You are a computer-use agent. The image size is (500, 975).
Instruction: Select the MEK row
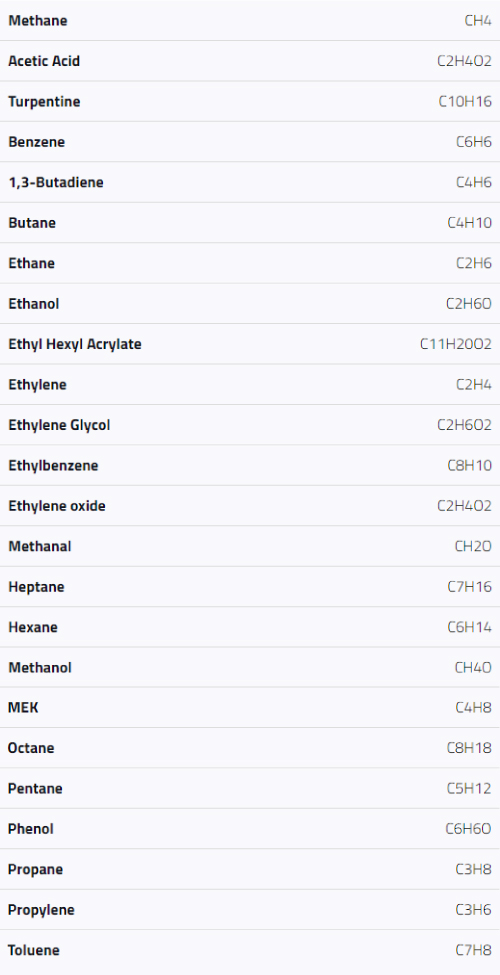[x=250, y=708]
